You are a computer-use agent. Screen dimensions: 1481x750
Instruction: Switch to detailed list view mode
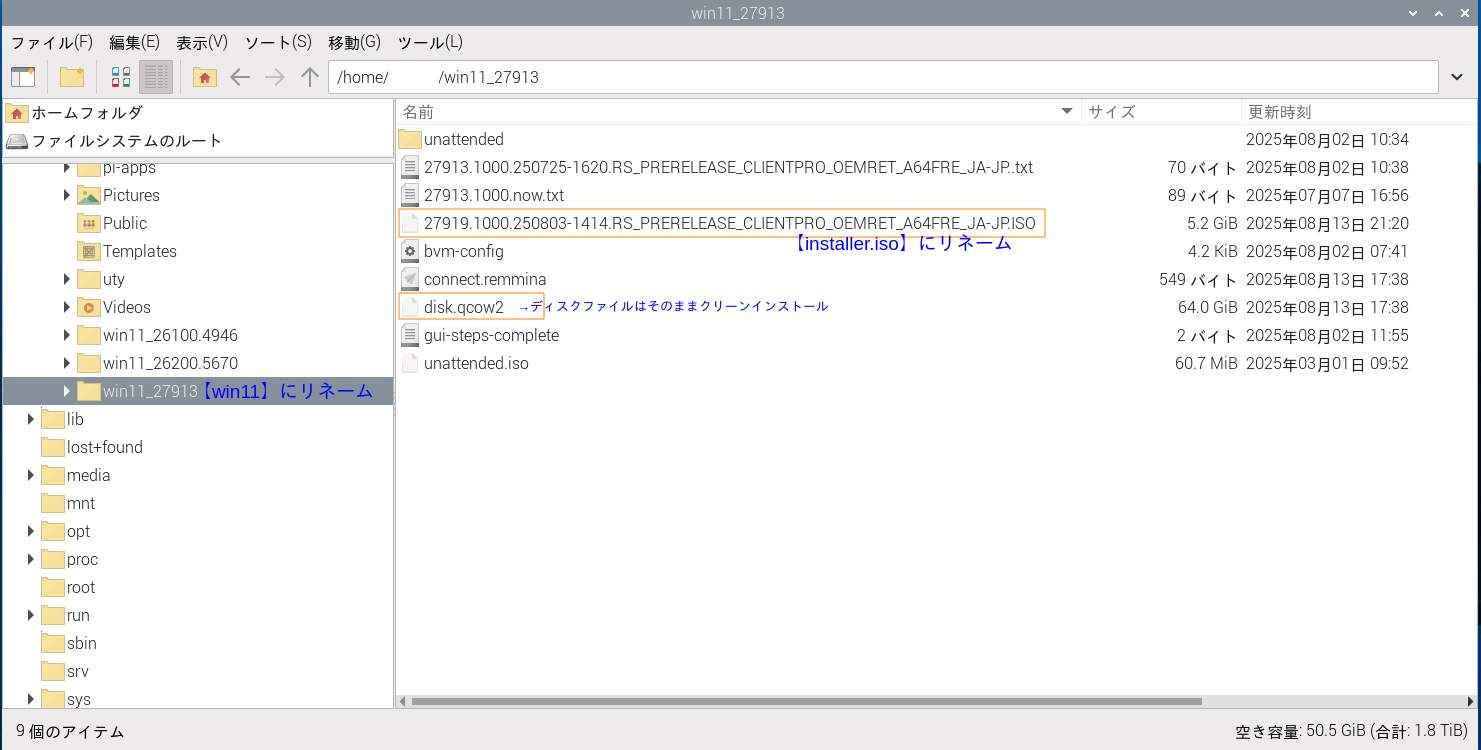coord(155,77)
